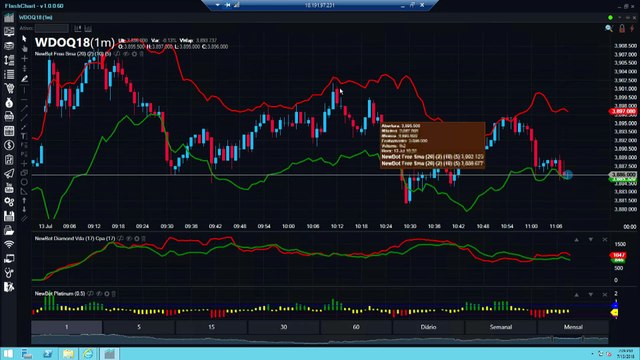This screenshot has height=360, width=640.
Task: Click the stethoscope diagnostics sidebar icon
Action: (x=9, y=273)
